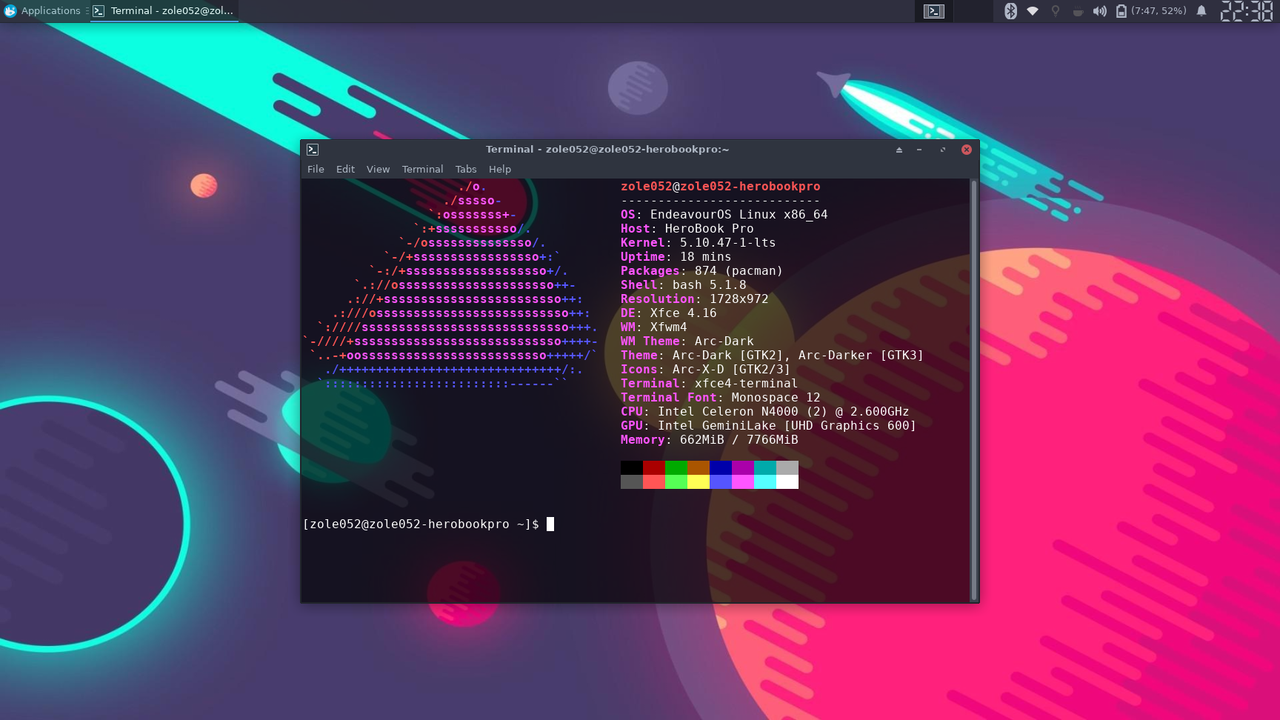
Task: Click the brown-orange color block in the palette
Action: [699, 467]
